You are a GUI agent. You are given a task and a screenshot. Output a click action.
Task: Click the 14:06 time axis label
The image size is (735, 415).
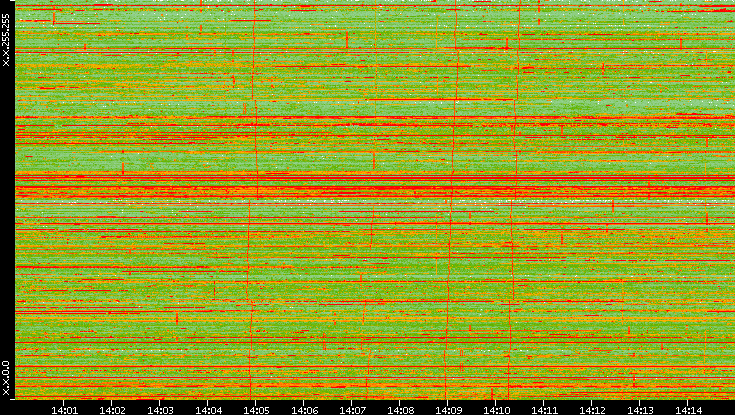click(304, 410)
